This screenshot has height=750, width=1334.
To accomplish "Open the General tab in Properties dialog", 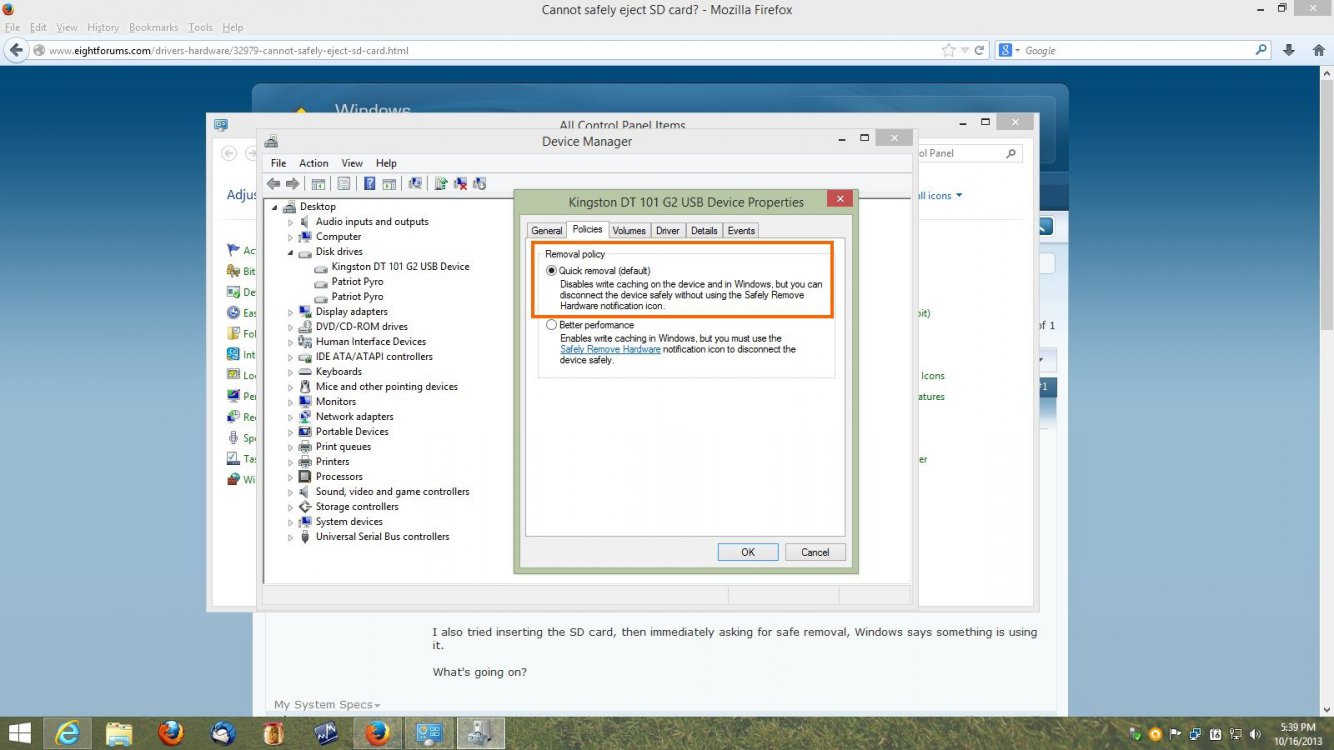I will (547, 231).
